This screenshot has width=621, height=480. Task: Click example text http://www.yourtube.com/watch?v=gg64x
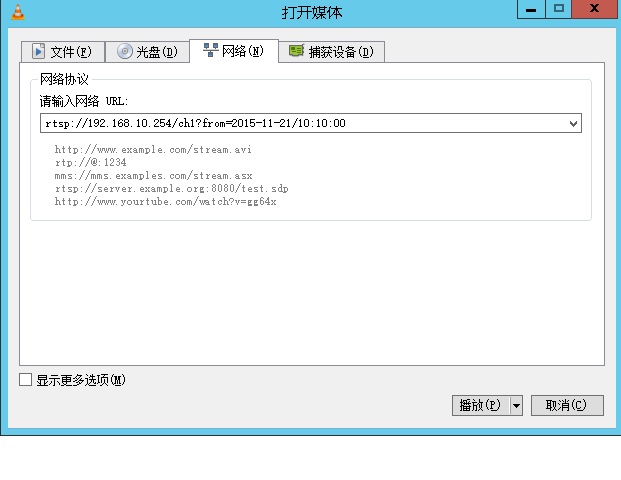coord(165,202)
